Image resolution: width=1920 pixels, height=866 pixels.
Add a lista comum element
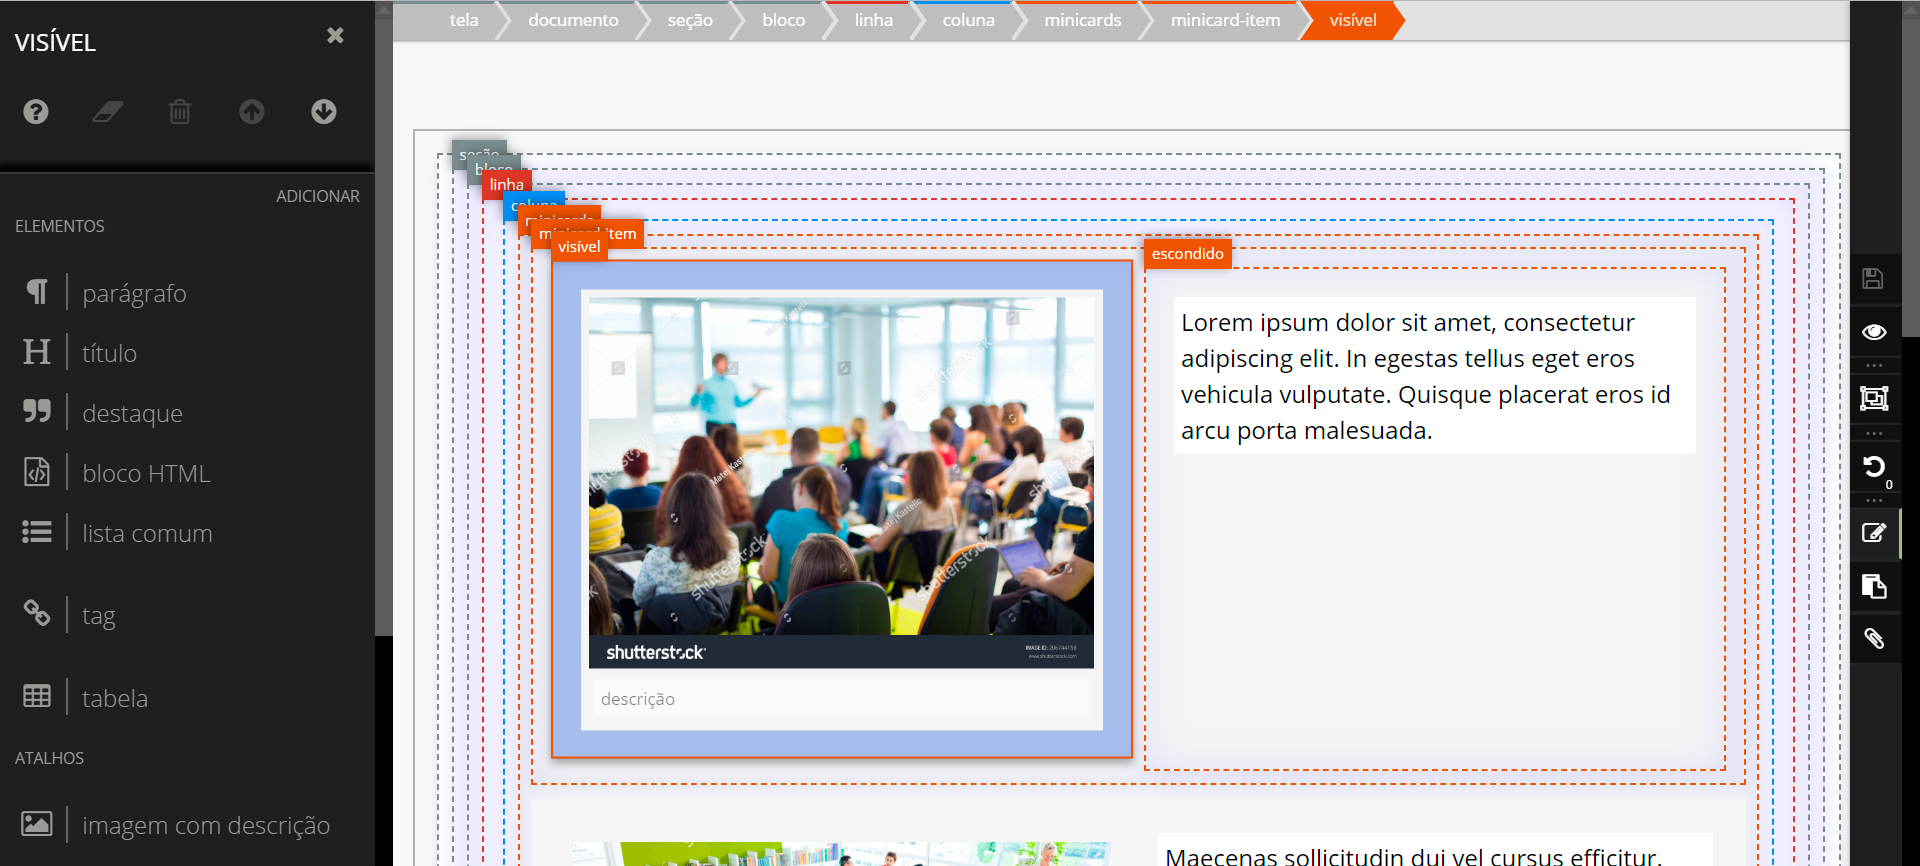[x=147, y=533]
